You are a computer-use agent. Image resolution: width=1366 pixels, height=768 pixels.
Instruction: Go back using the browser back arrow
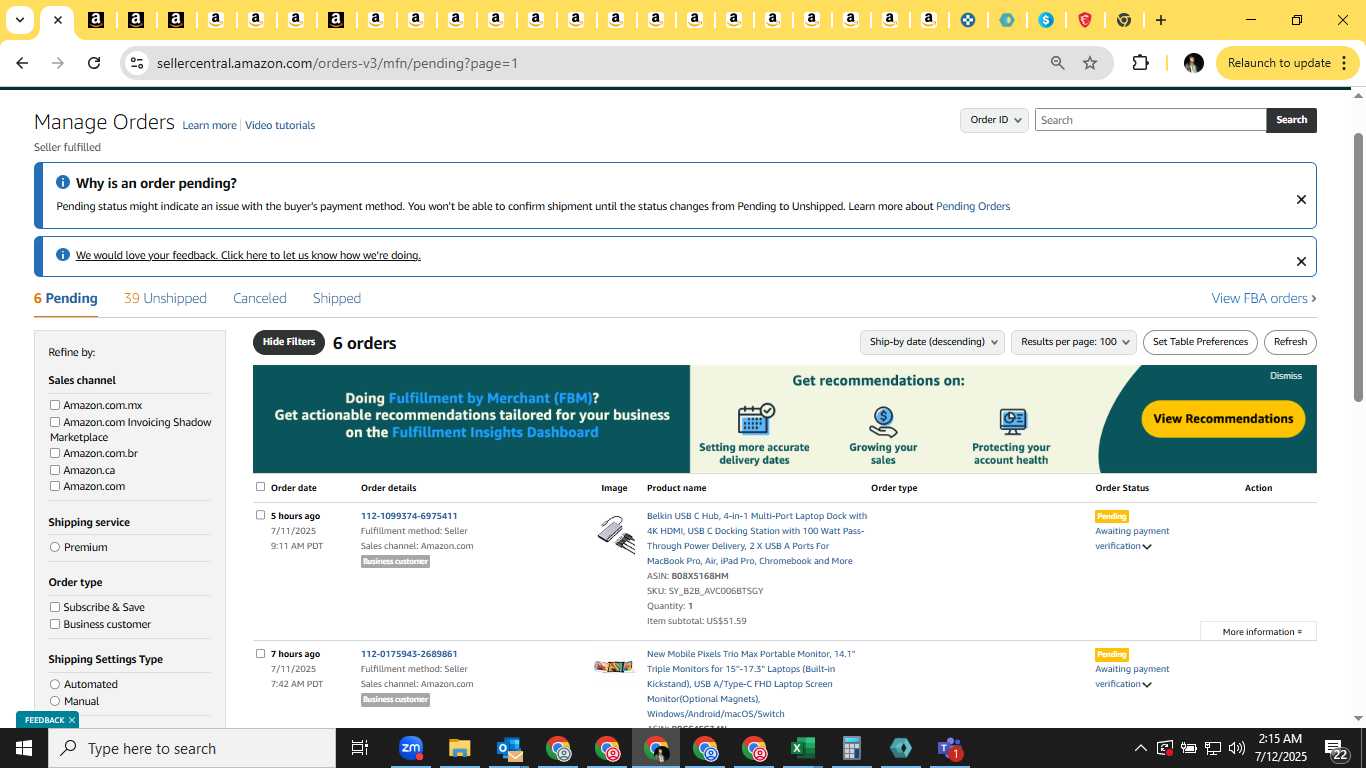[22, 63]
